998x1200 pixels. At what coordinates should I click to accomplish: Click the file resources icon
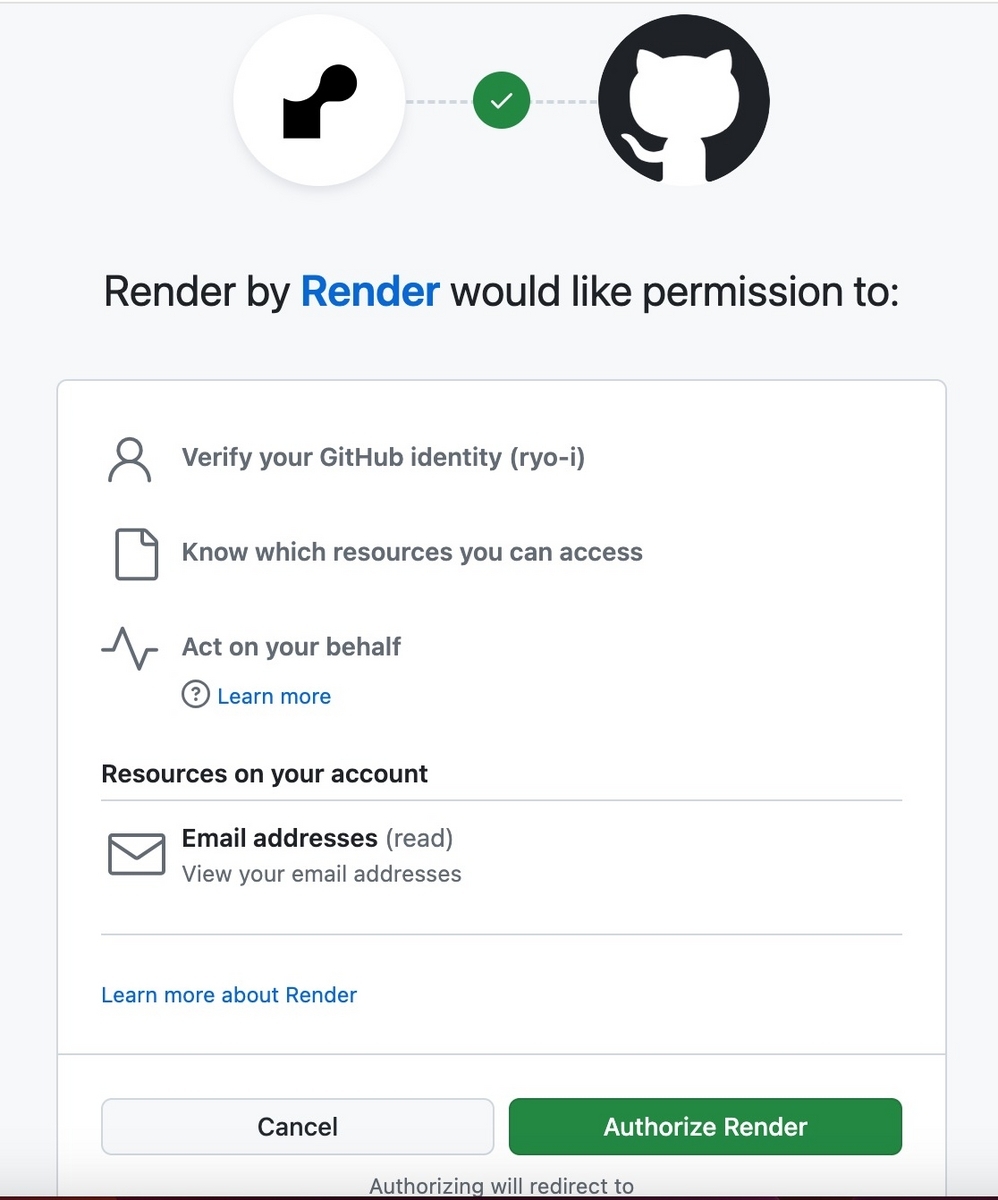coord(137,554)
